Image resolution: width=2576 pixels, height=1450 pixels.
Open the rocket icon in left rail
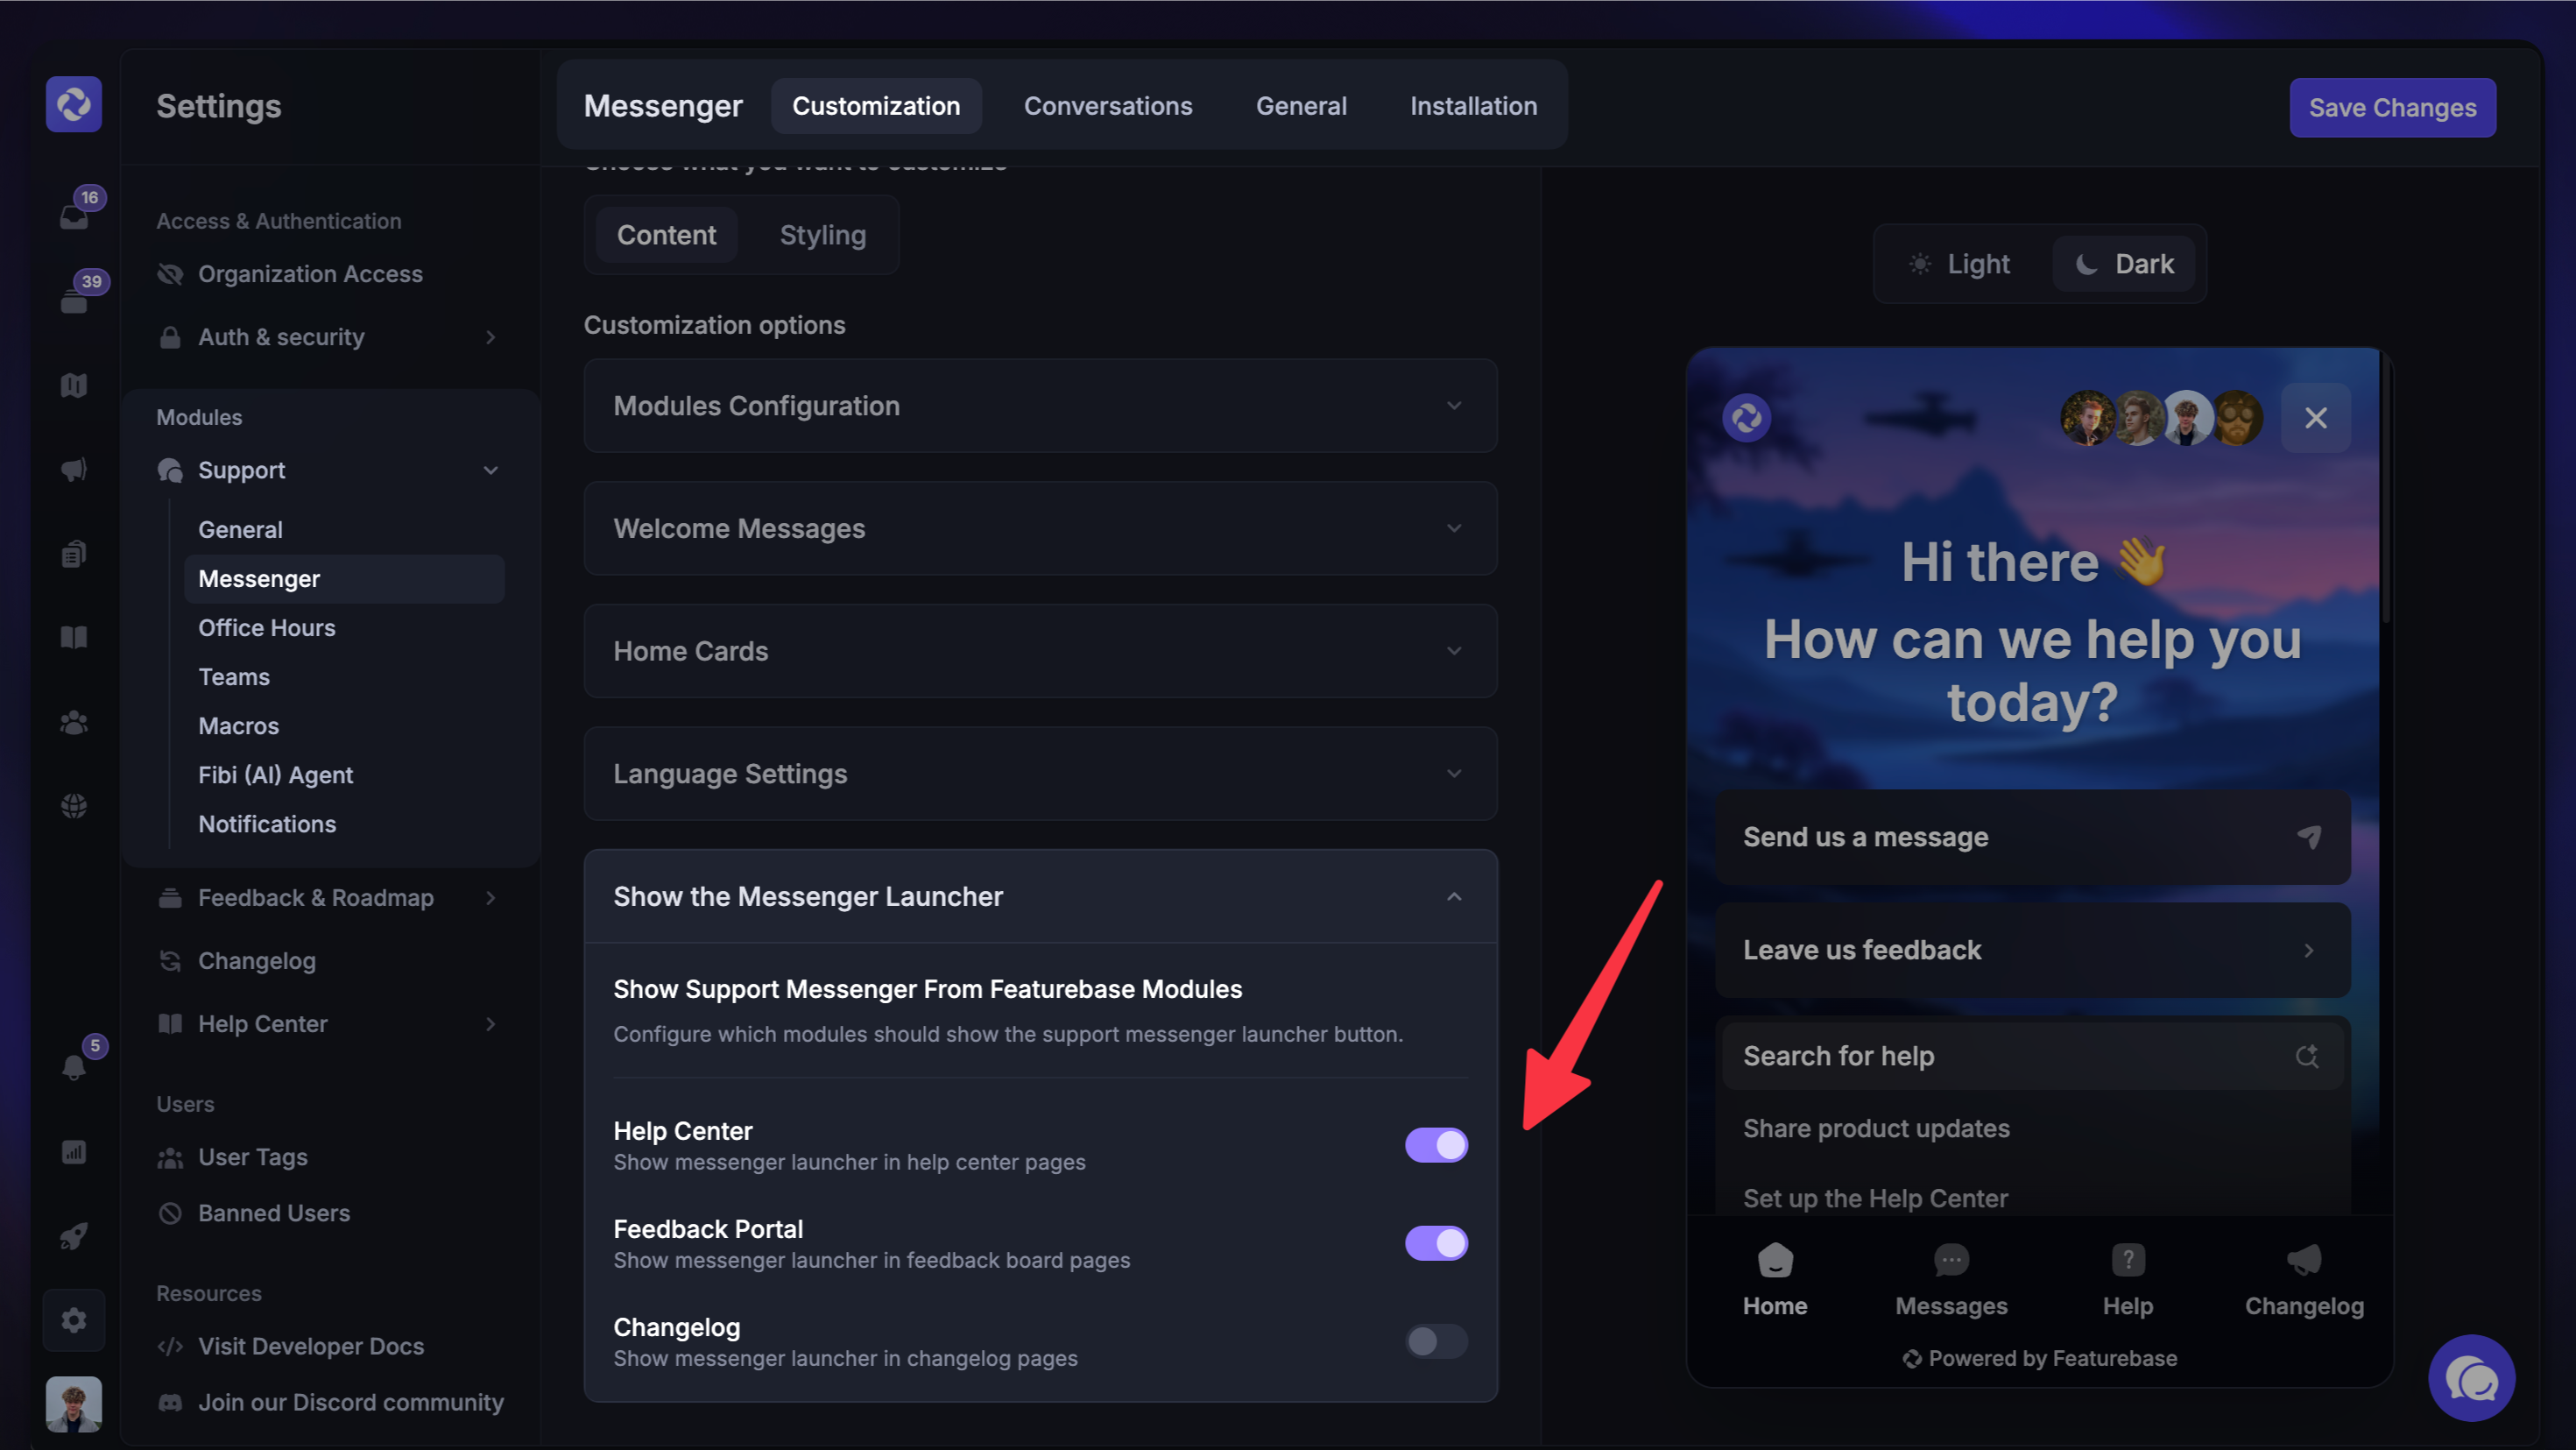tap(74, 1236)
